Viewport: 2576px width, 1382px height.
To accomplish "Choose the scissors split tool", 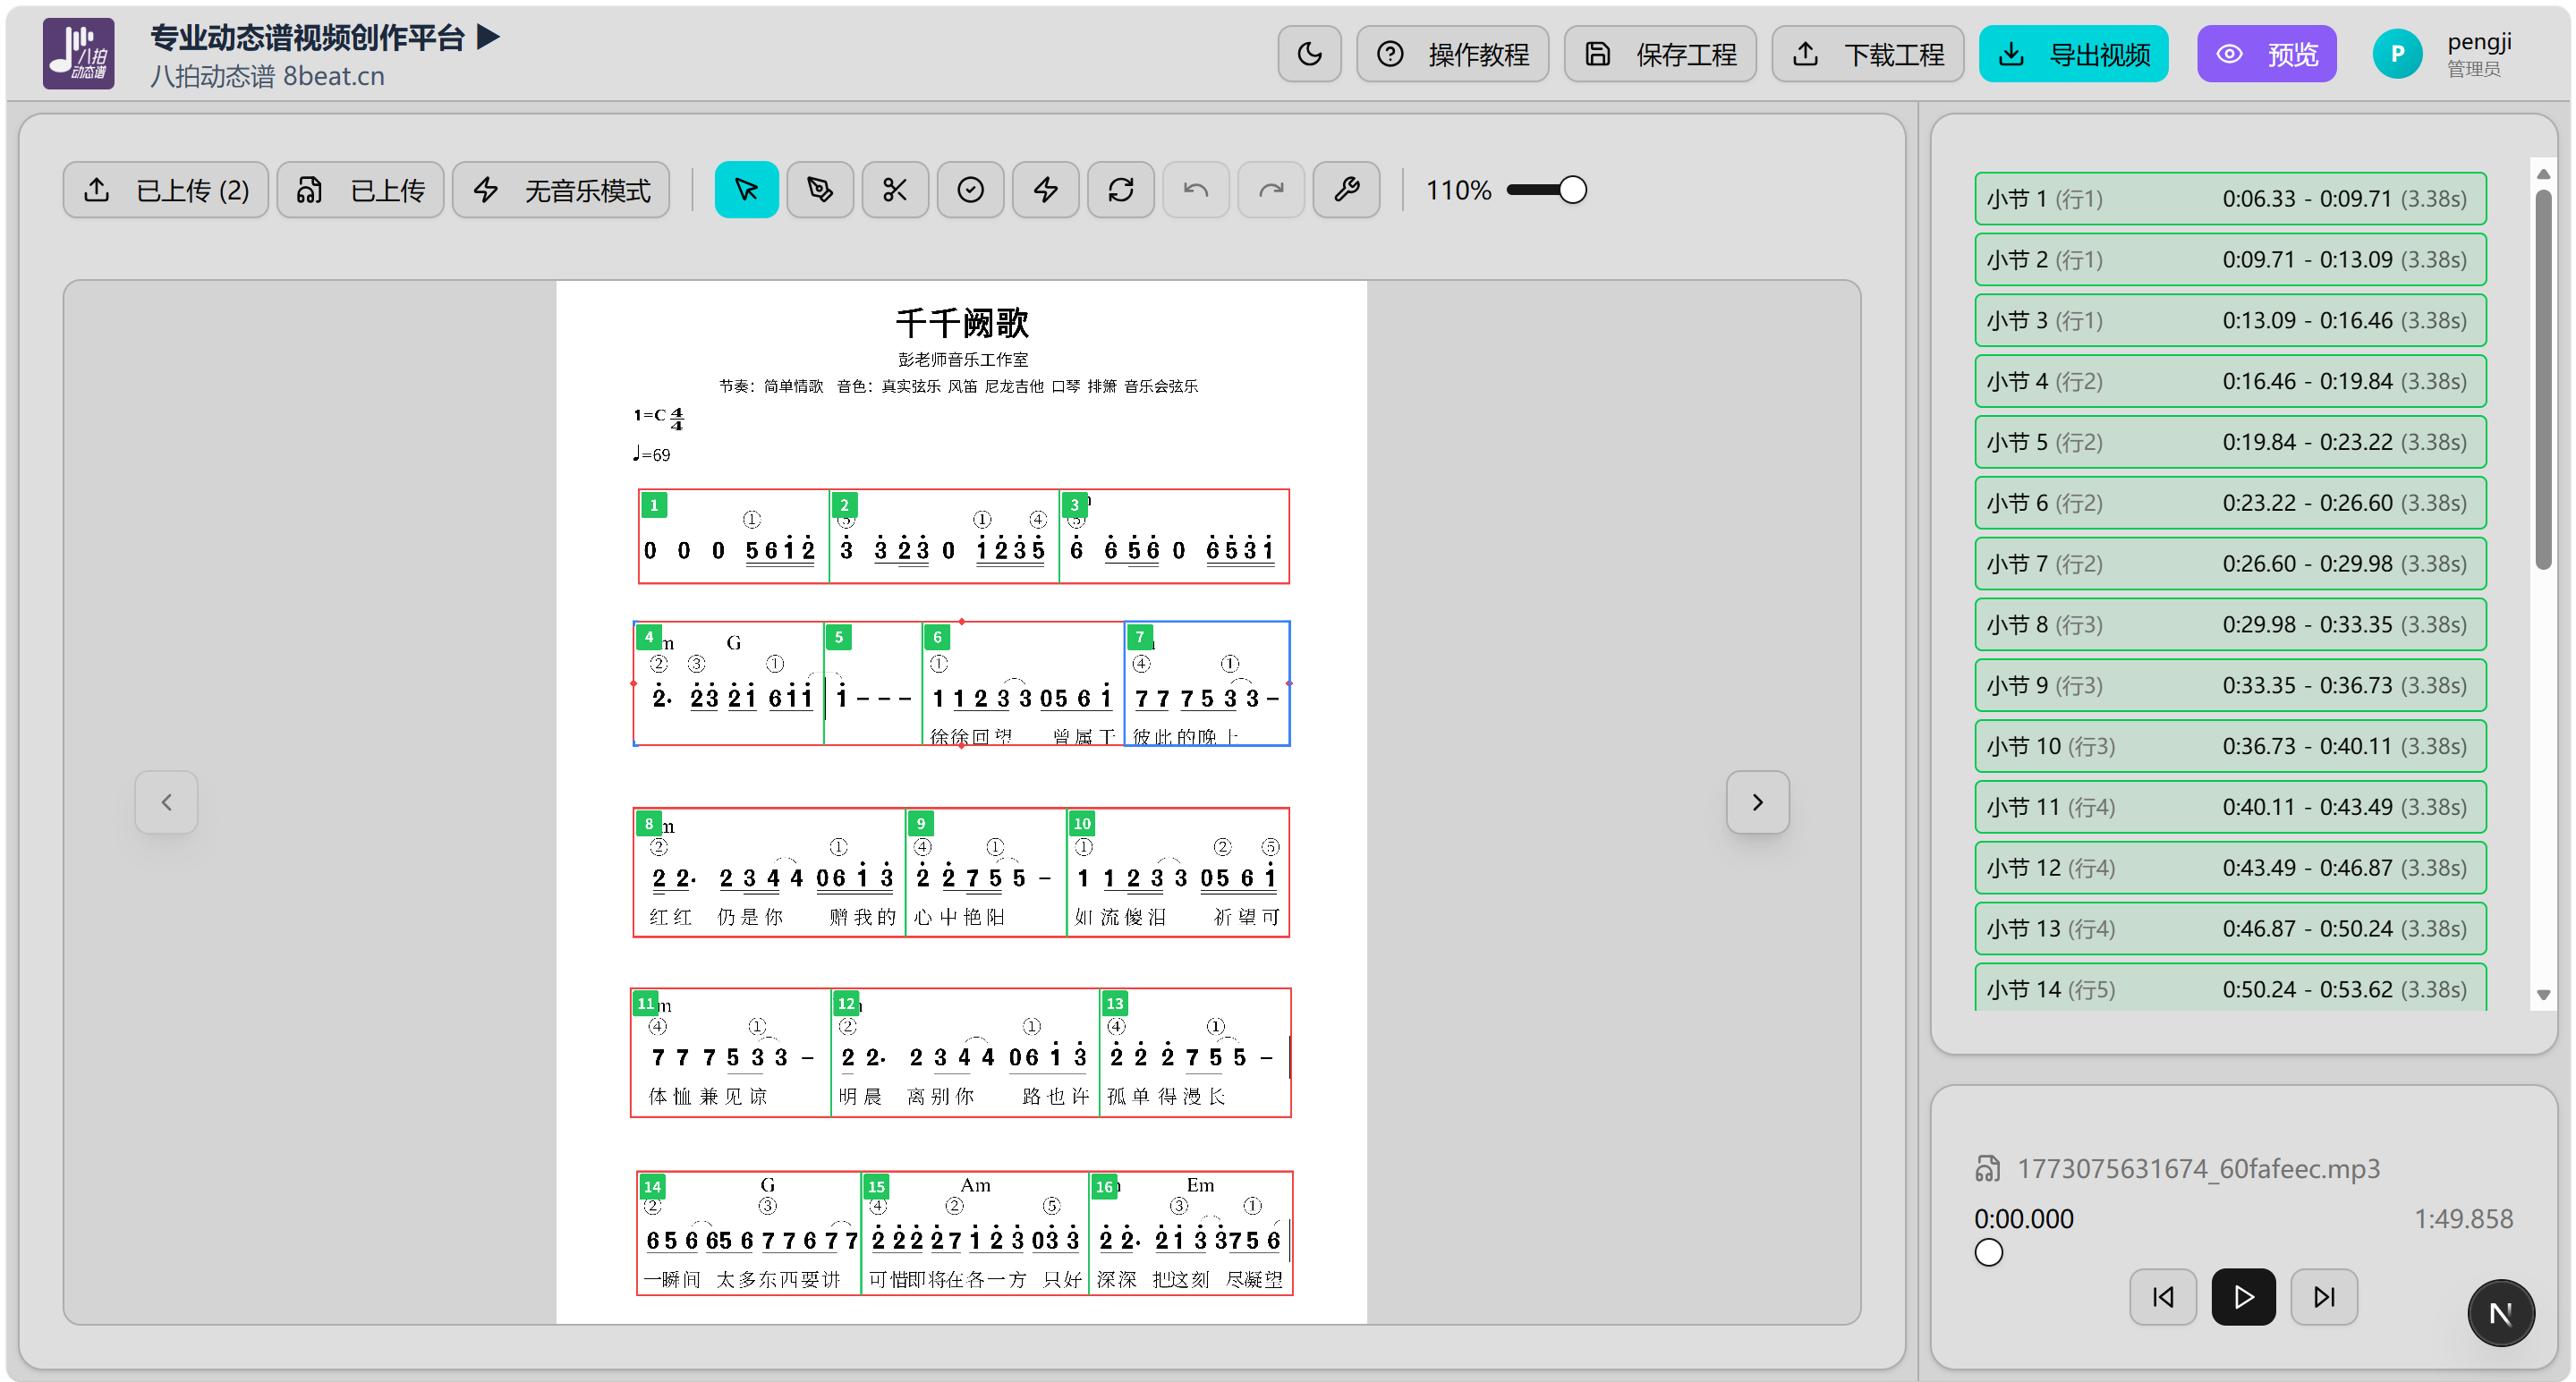I will (x=895, y=190).
